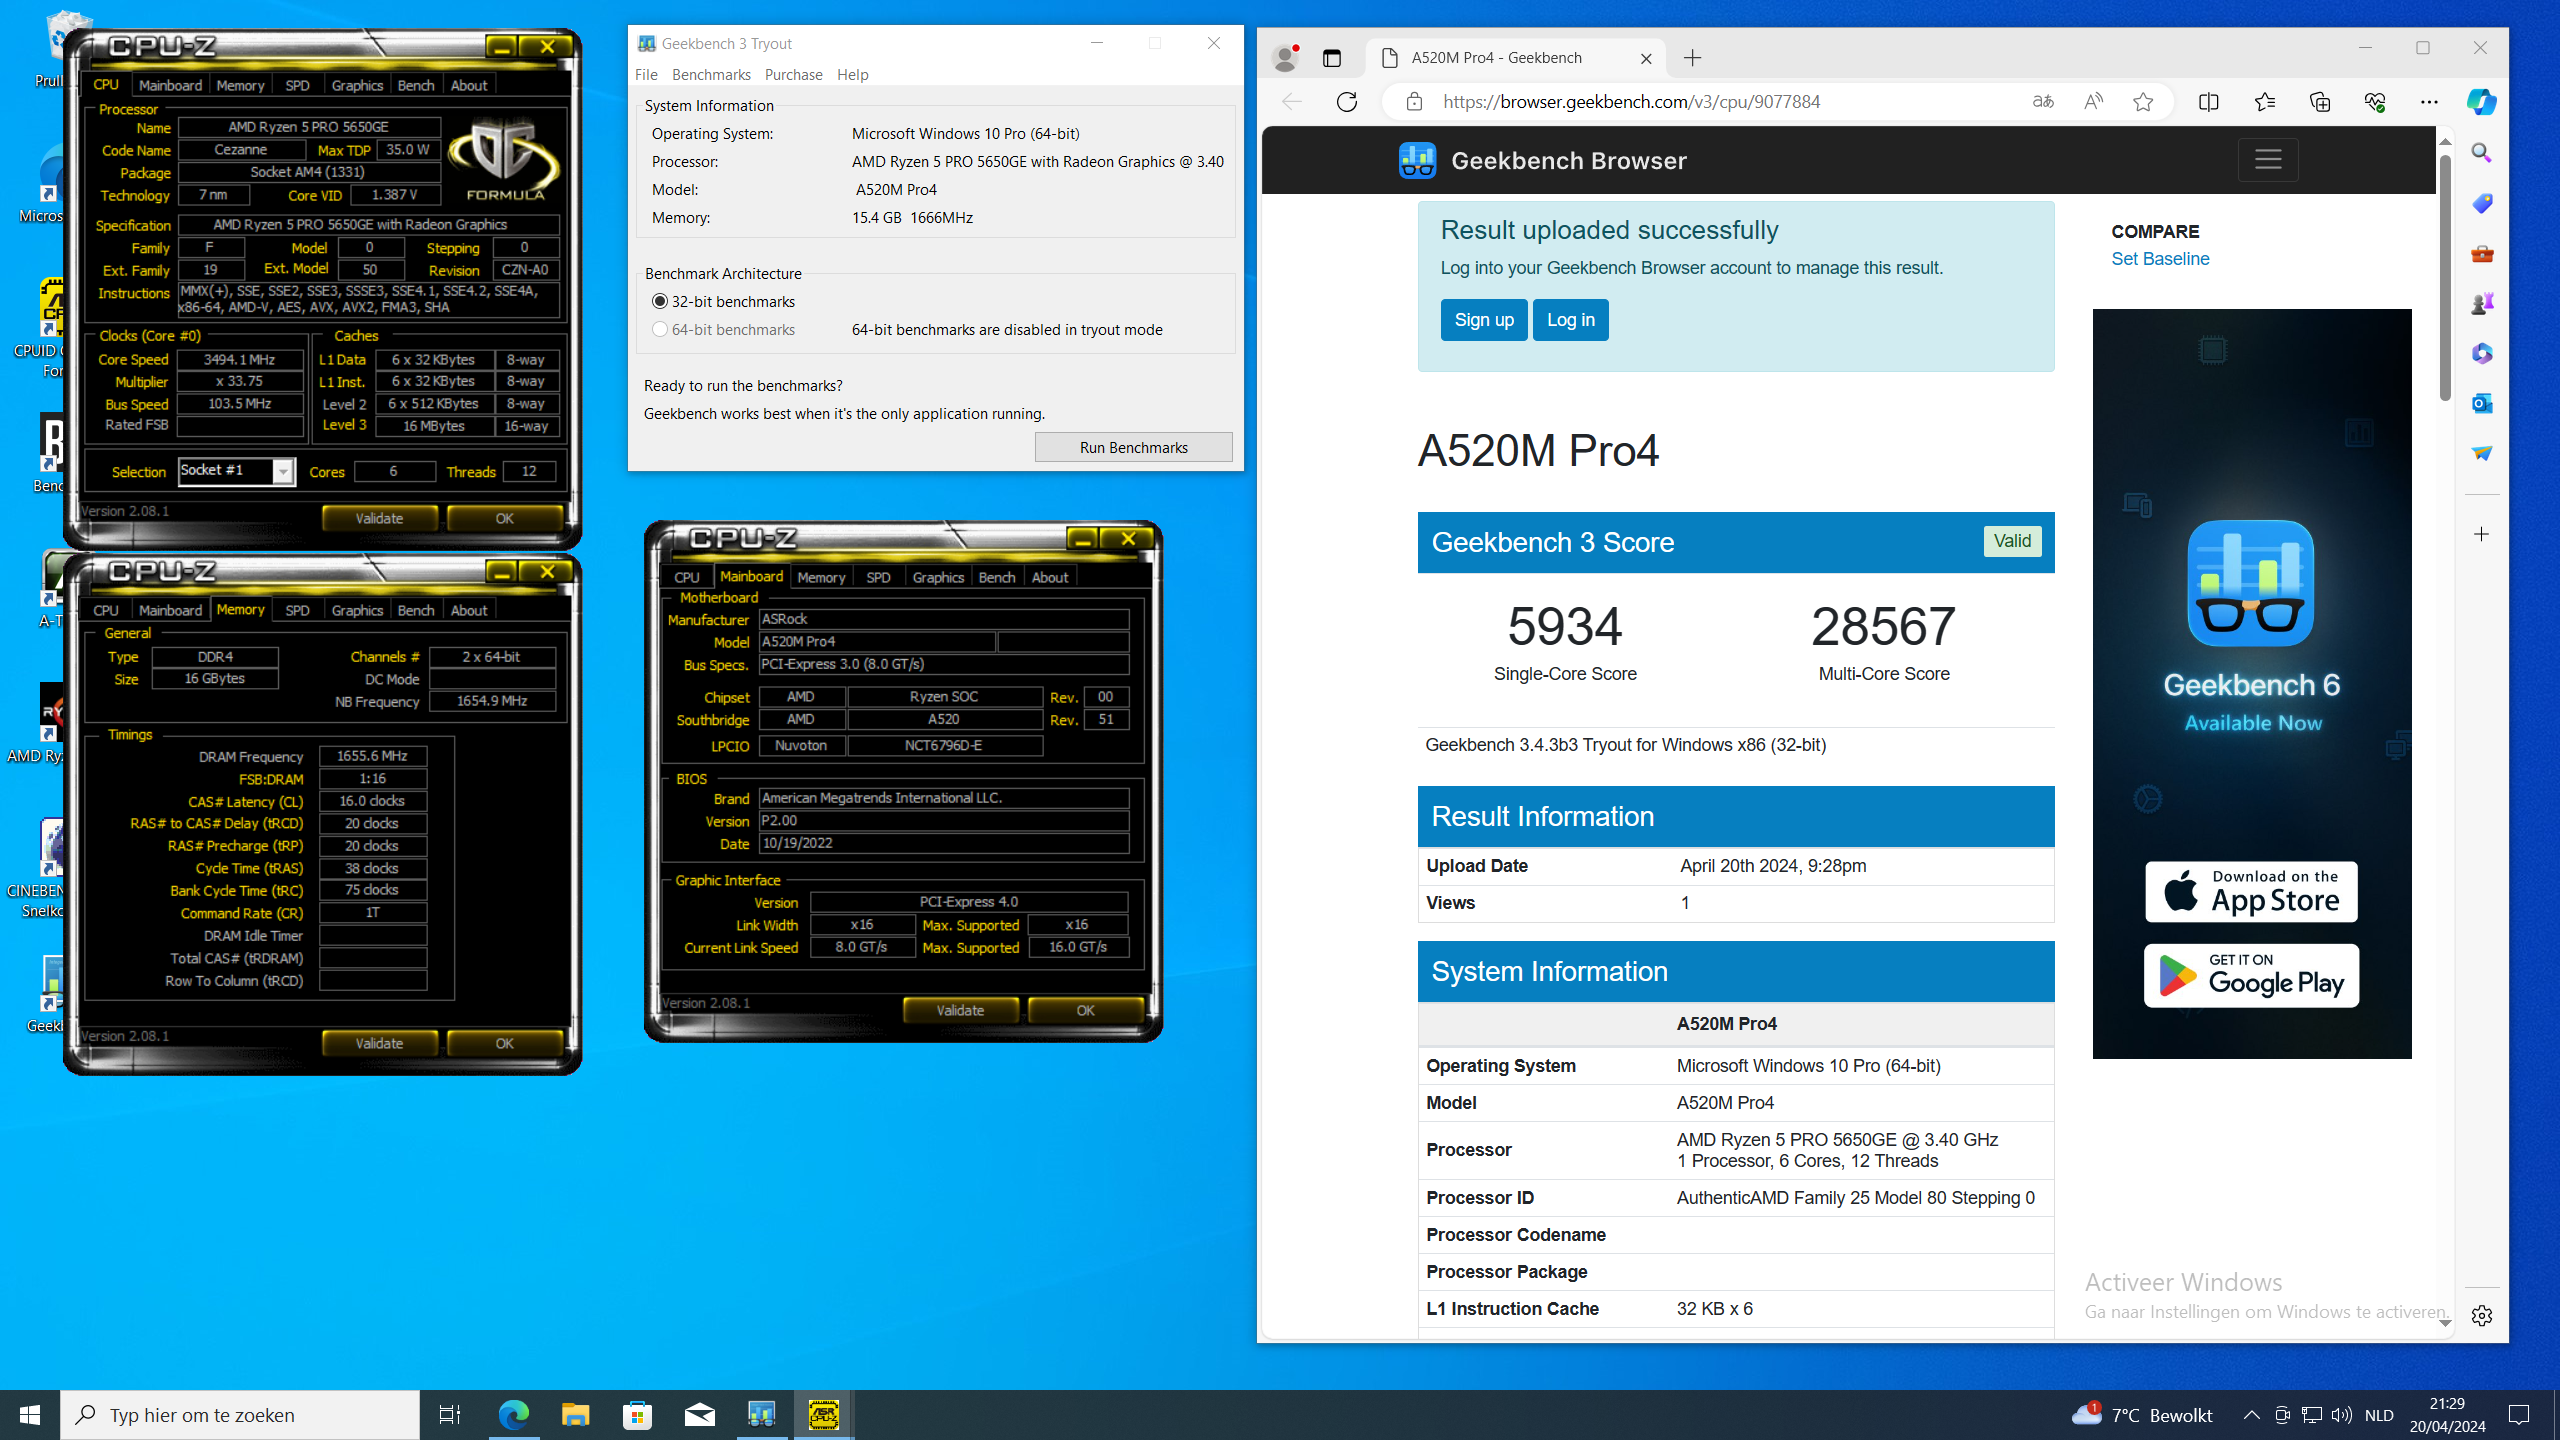Open Task View on taskbar
The height and width of the screenshot is (1440, 2560).
pos(450,1415)
